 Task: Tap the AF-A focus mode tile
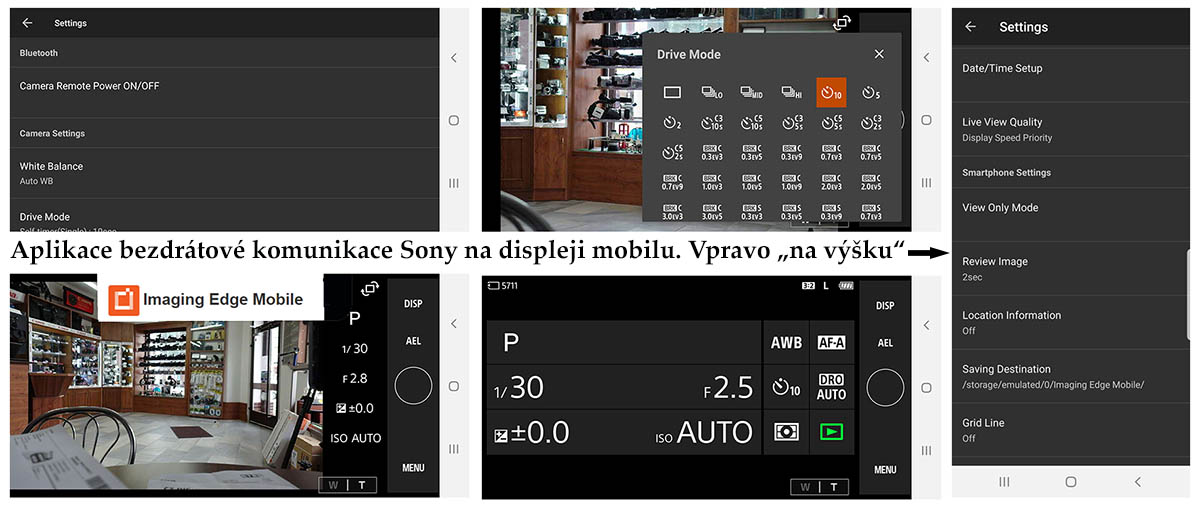(831, 342)
